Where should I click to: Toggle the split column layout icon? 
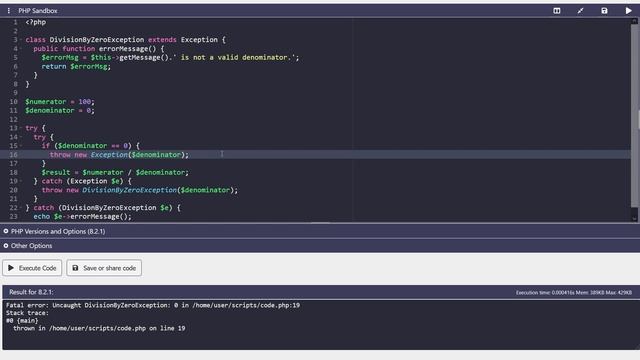(x=557, y=11)
